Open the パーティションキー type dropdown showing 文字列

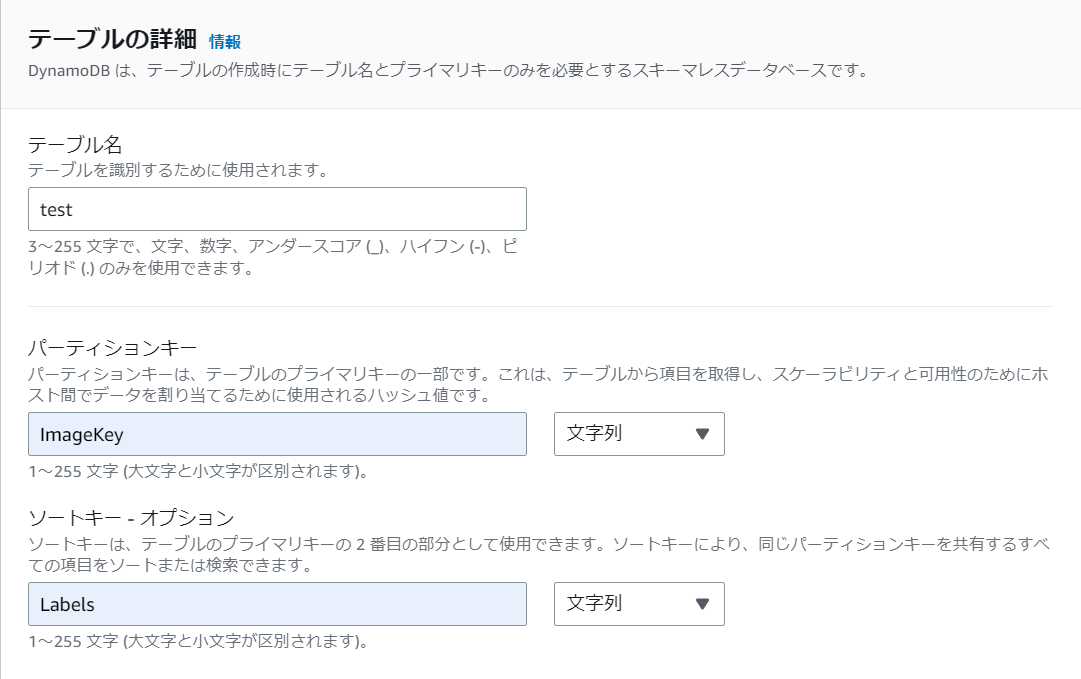(639, 434)
